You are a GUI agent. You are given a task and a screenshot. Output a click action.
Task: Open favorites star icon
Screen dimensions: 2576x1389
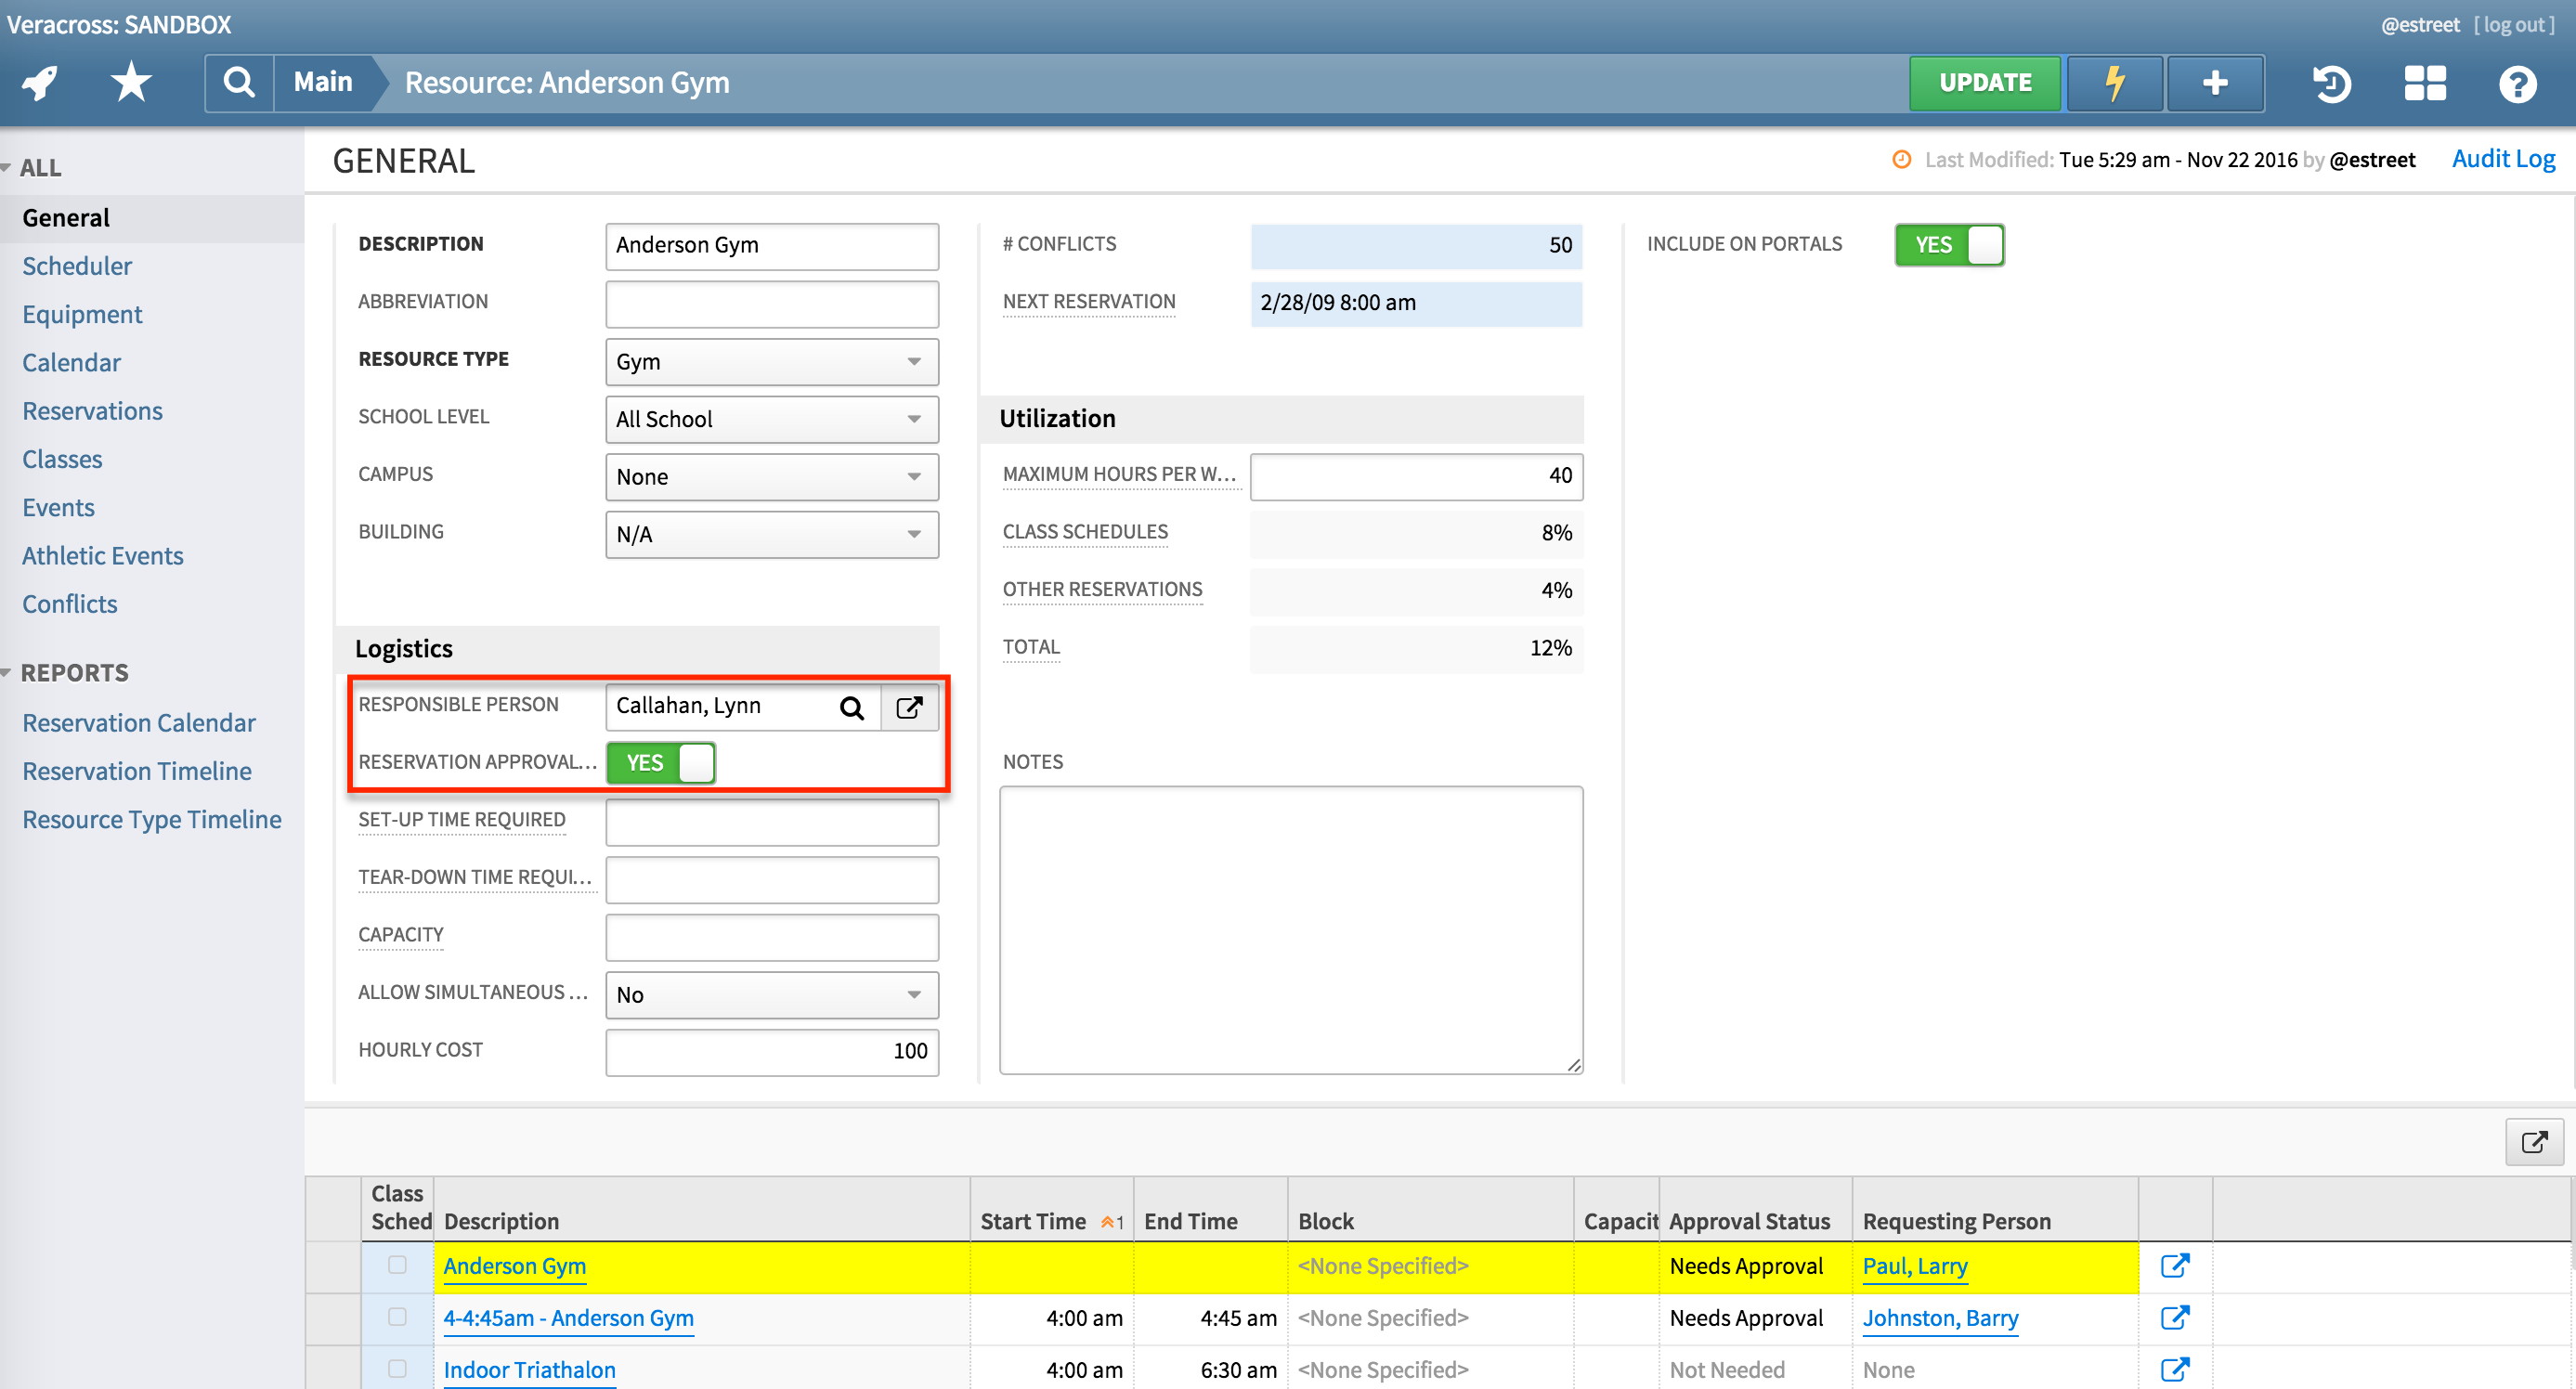pos(131,83)
